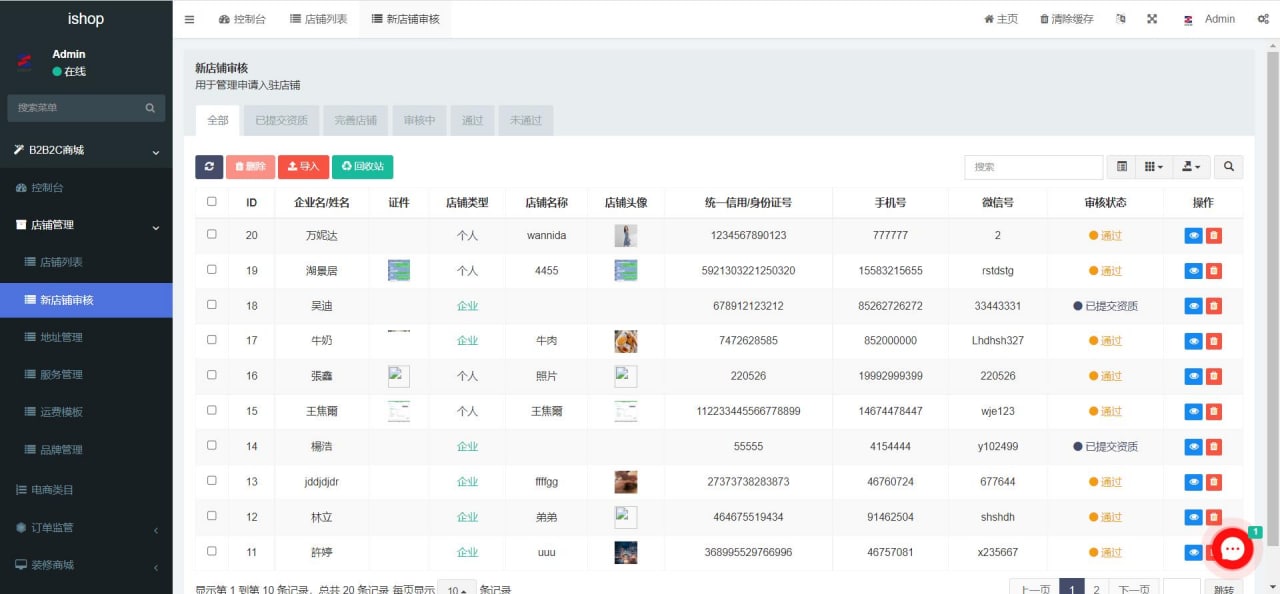
Task: Click the refresh table button
Action: point(209,167)
